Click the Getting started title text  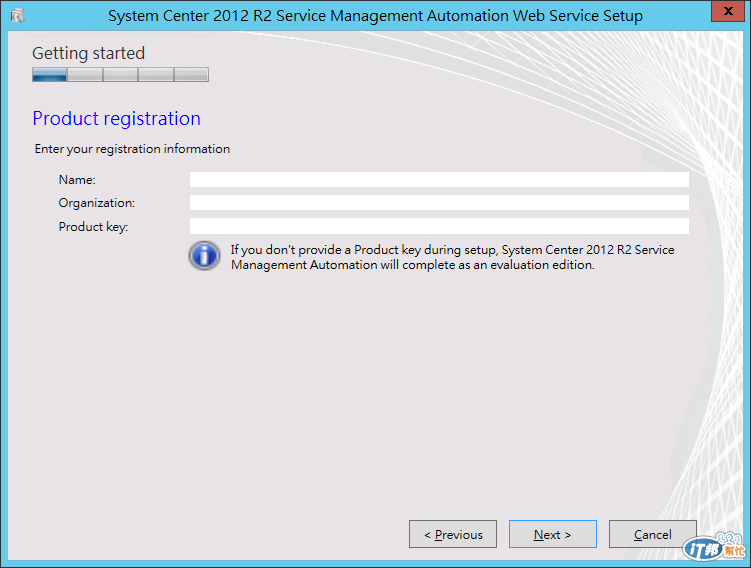[x=89, y=53]
